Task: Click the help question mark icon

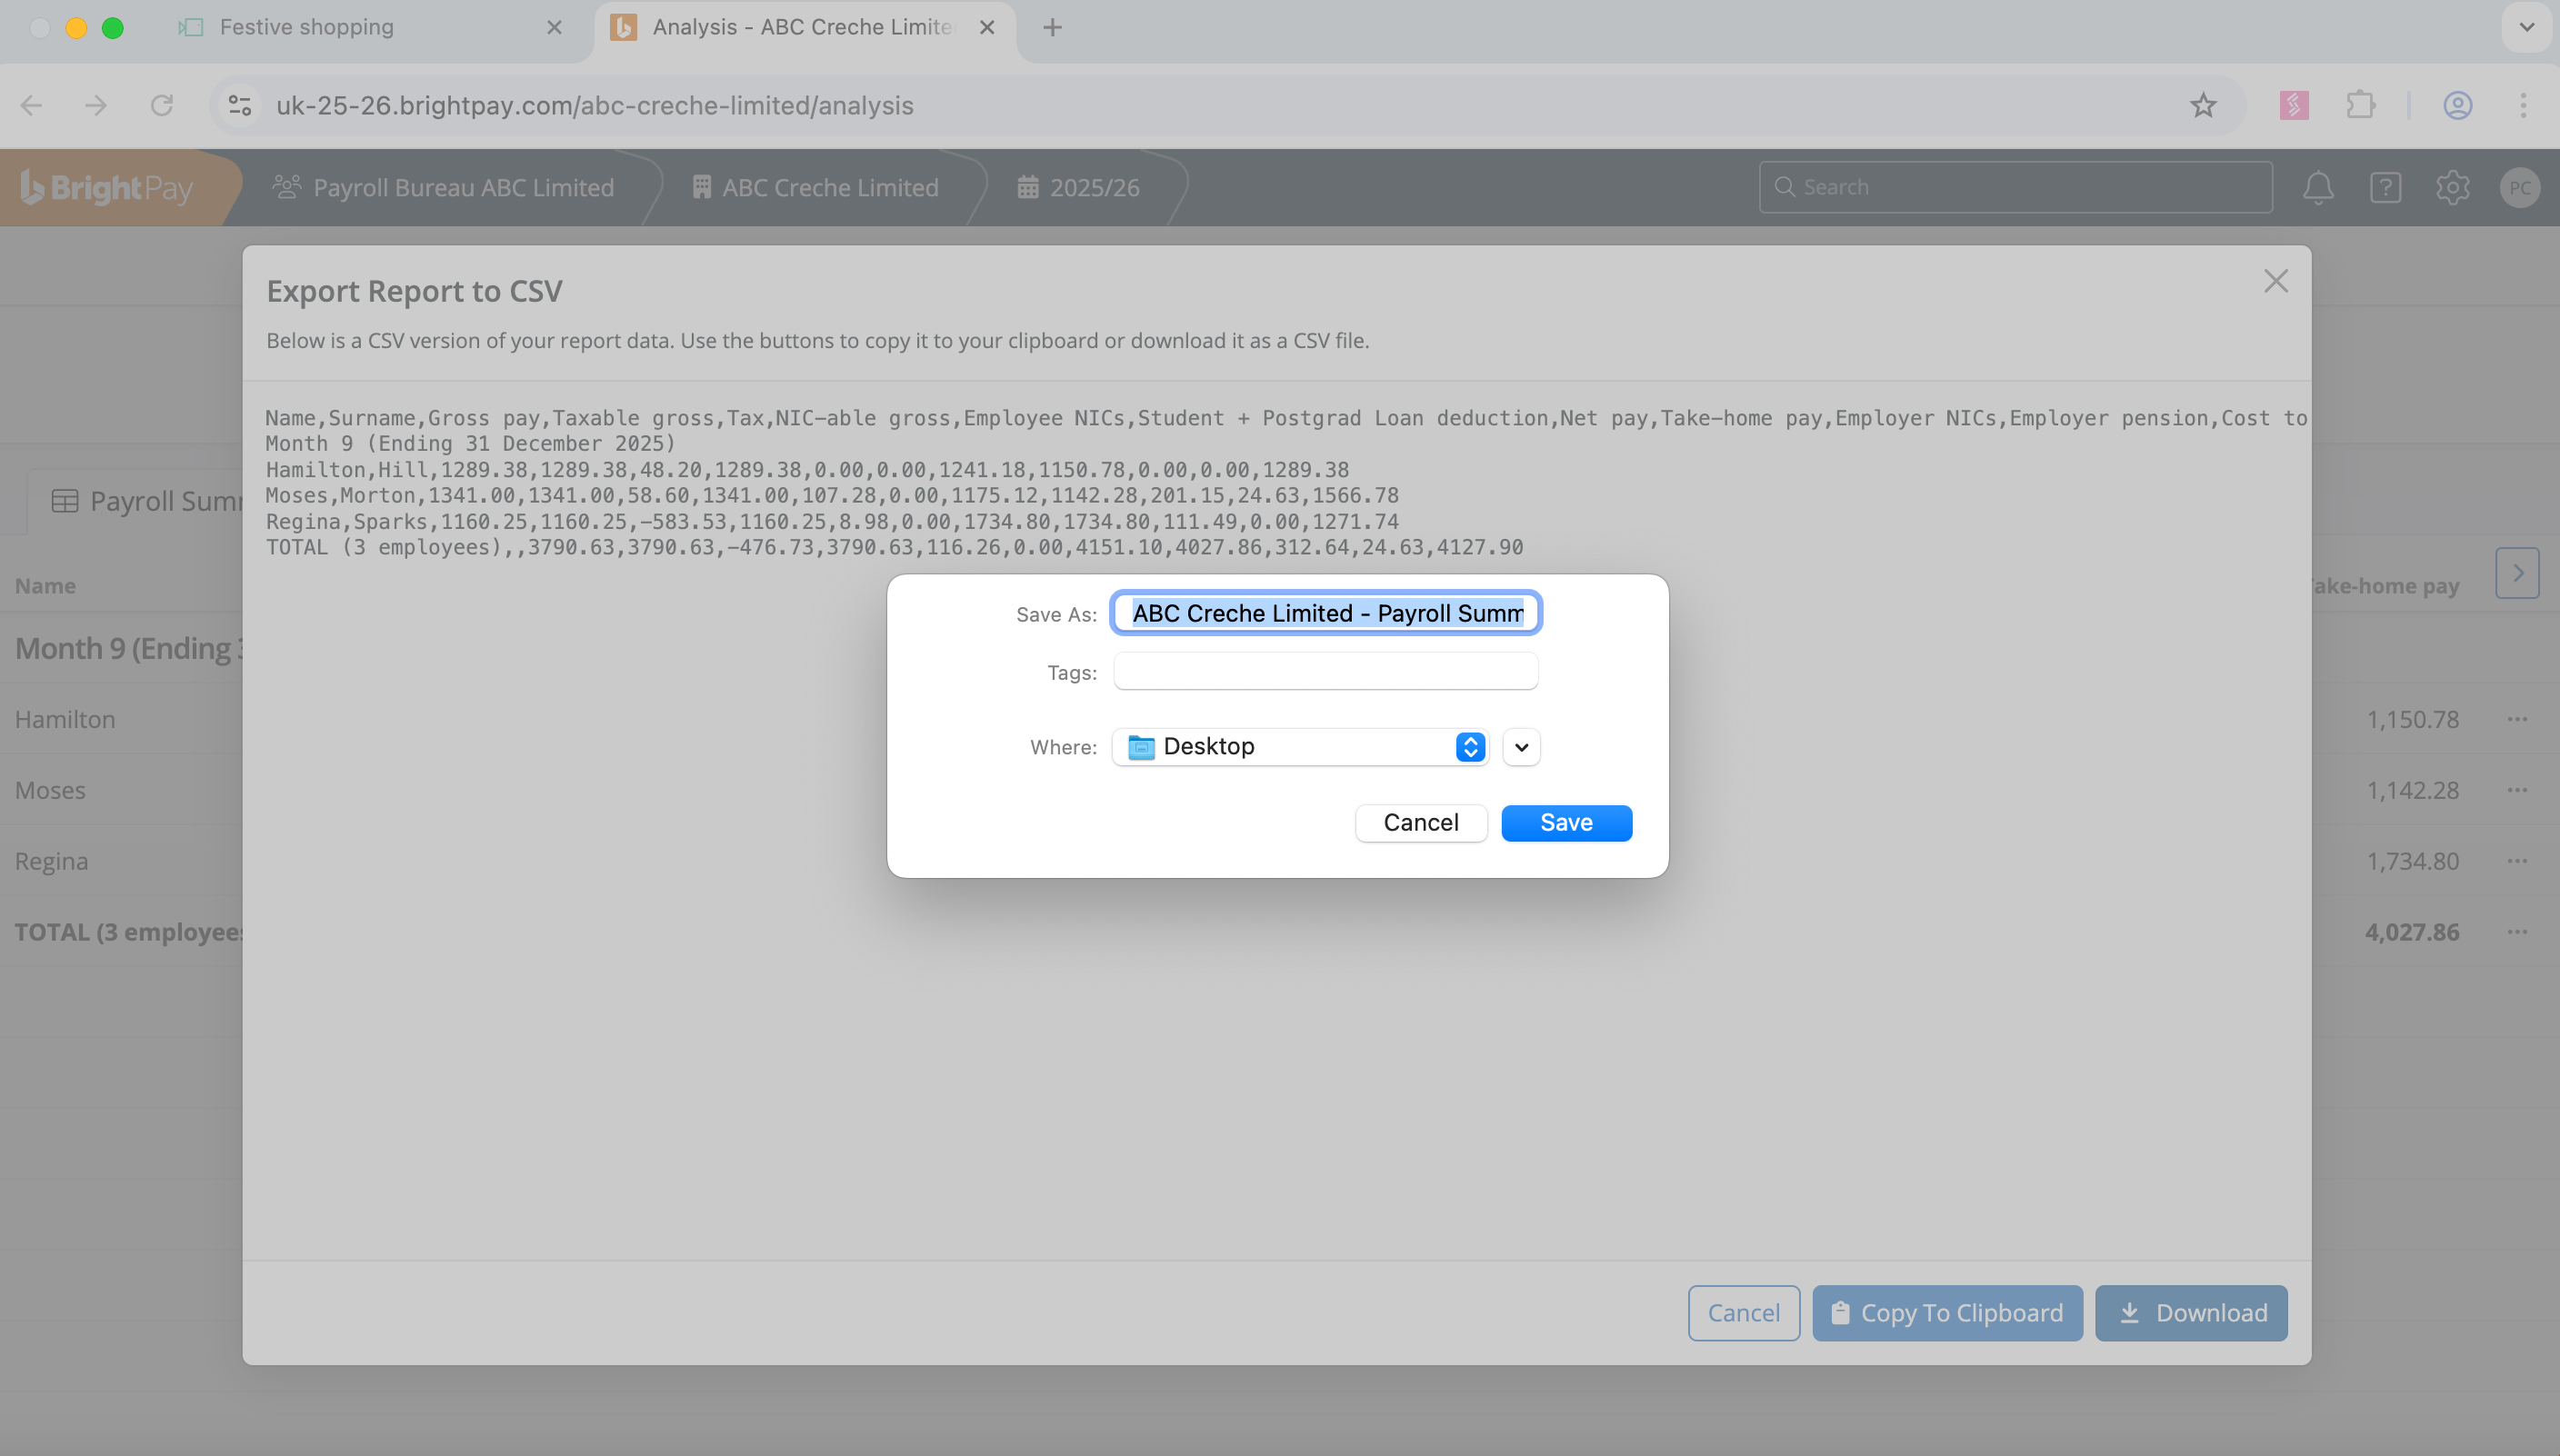Action: tap(2385, 187)
